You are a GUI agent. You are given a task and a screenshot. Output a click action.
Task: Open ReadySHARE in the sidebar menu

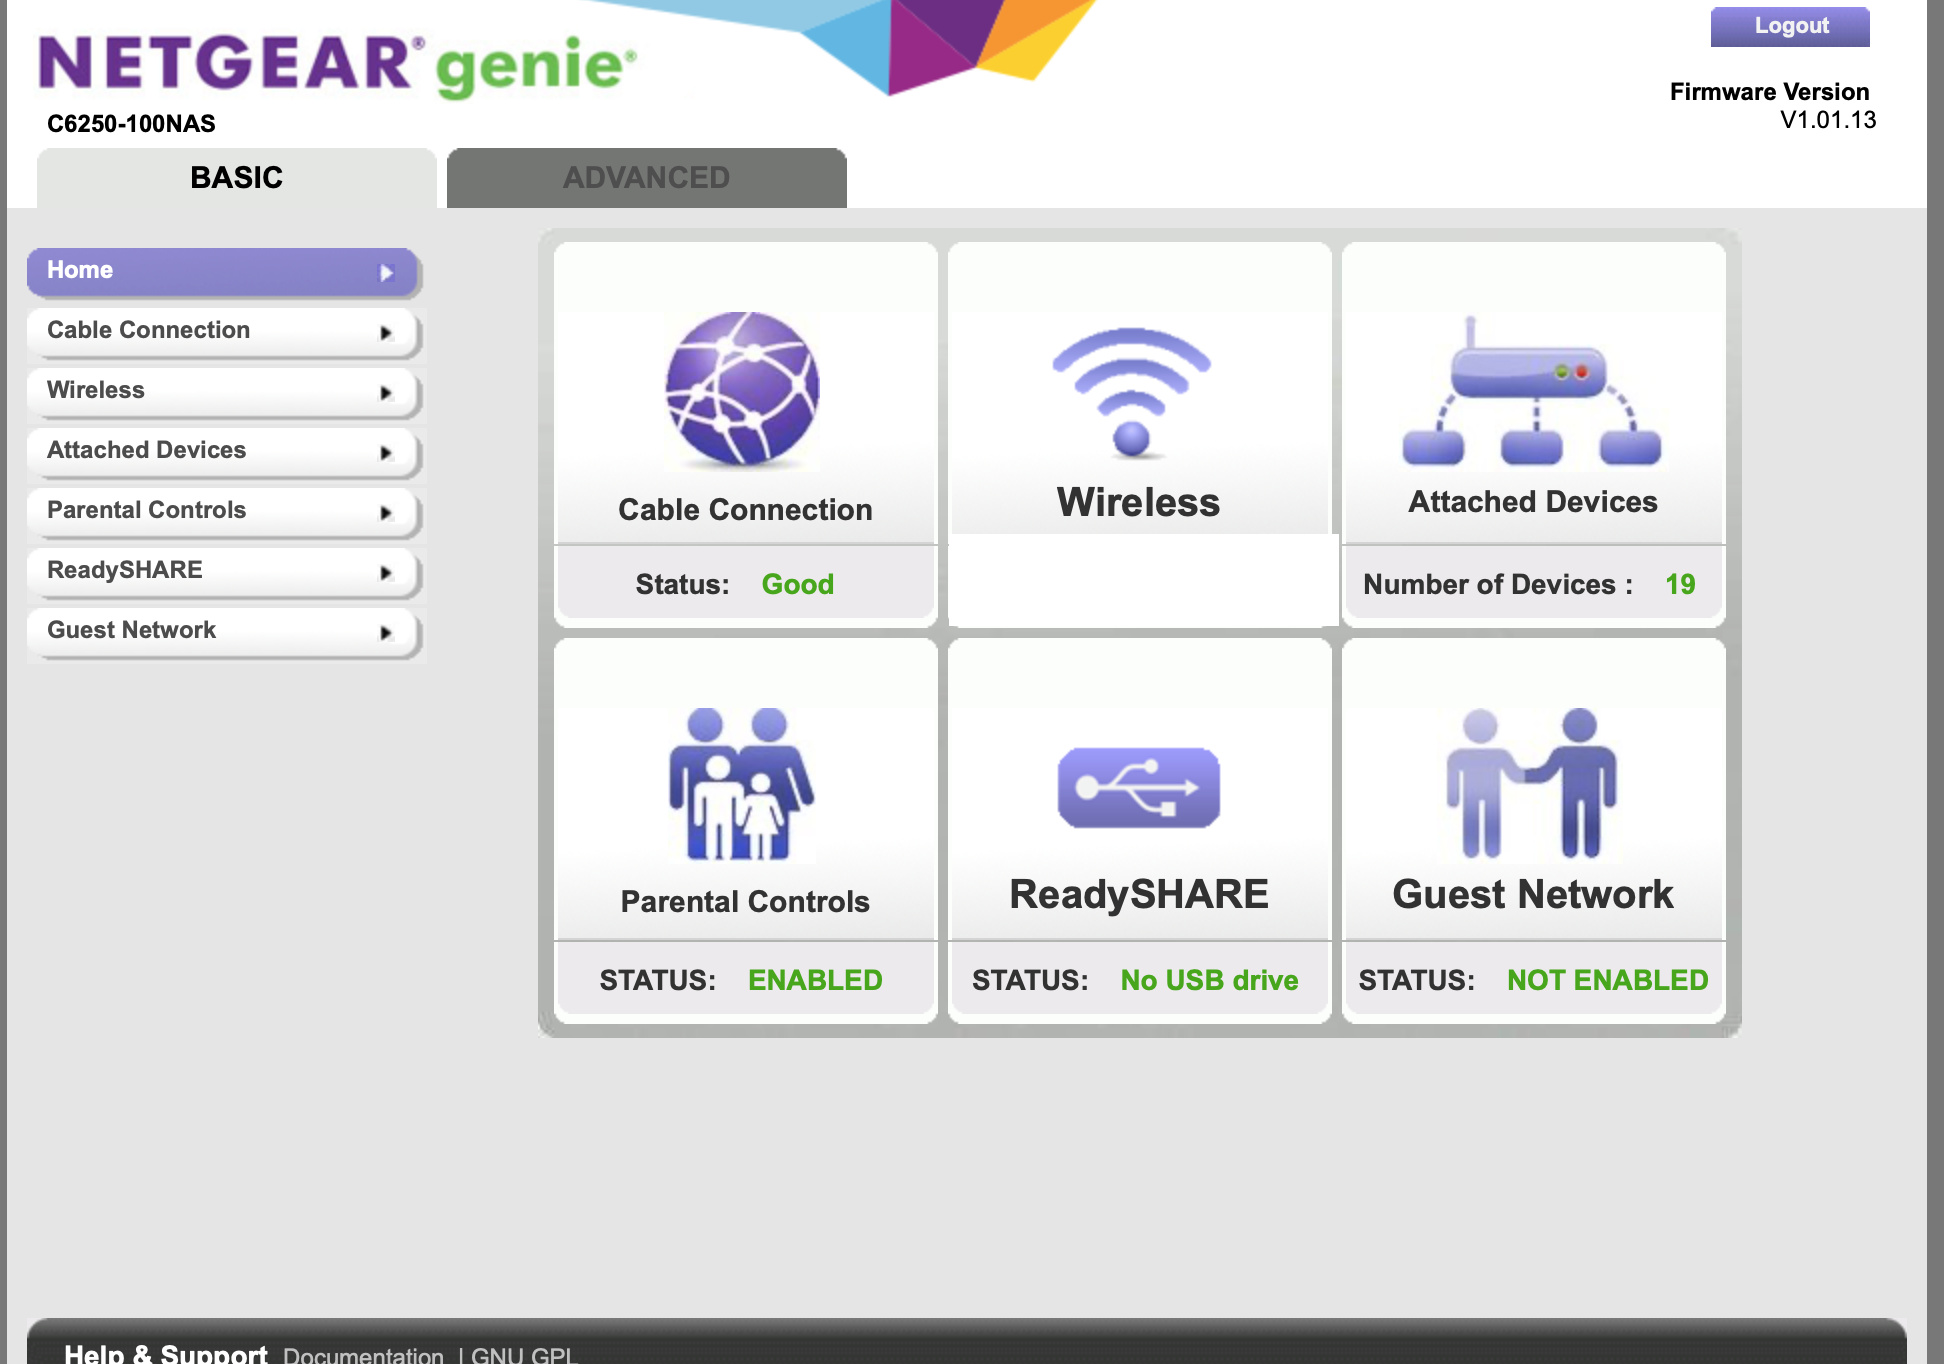click(222, 571)
